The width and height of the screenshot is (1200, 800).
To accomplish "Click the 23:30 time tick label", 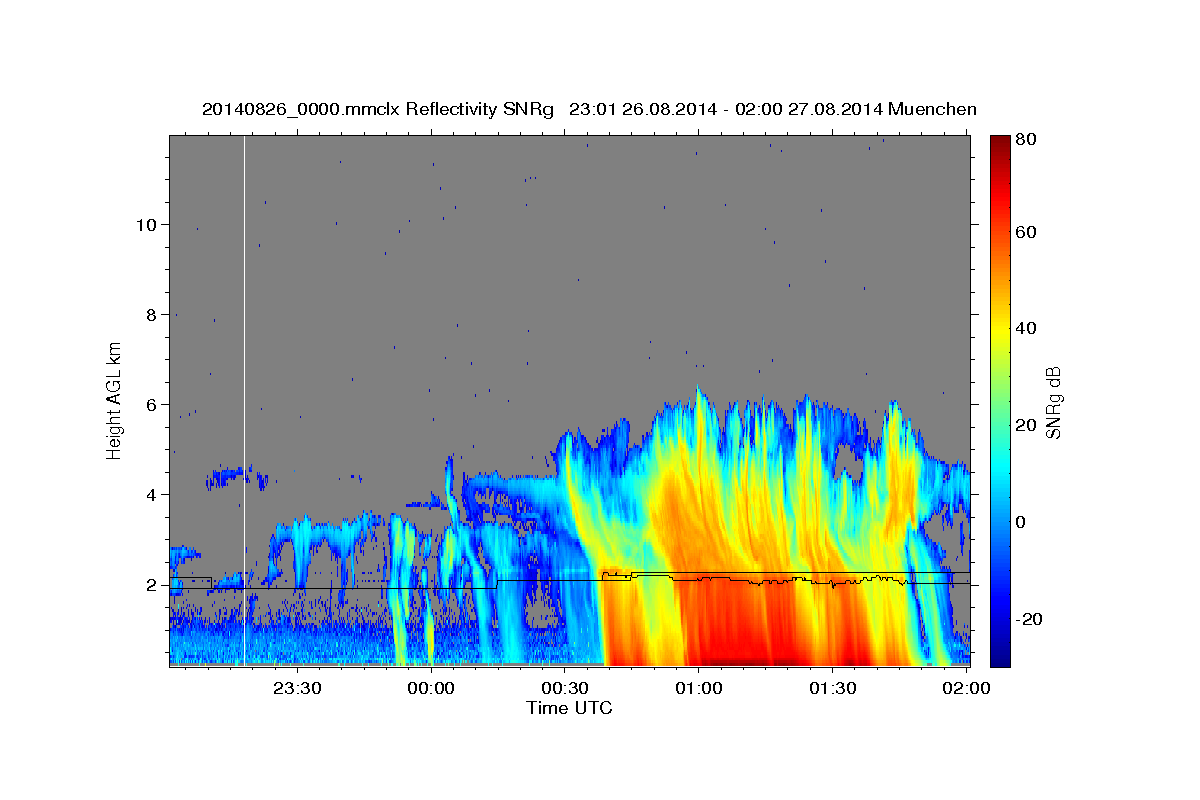I will click(x=298, y=688).
